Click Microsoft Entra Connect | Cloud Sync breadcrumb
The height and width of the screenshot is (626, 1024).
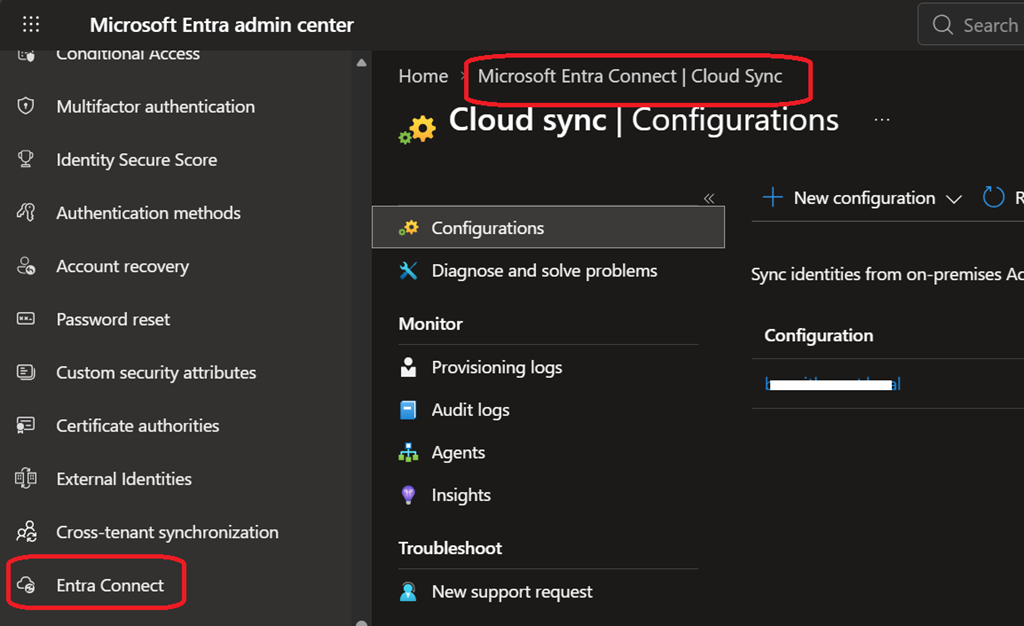click(x=630, y=76)
